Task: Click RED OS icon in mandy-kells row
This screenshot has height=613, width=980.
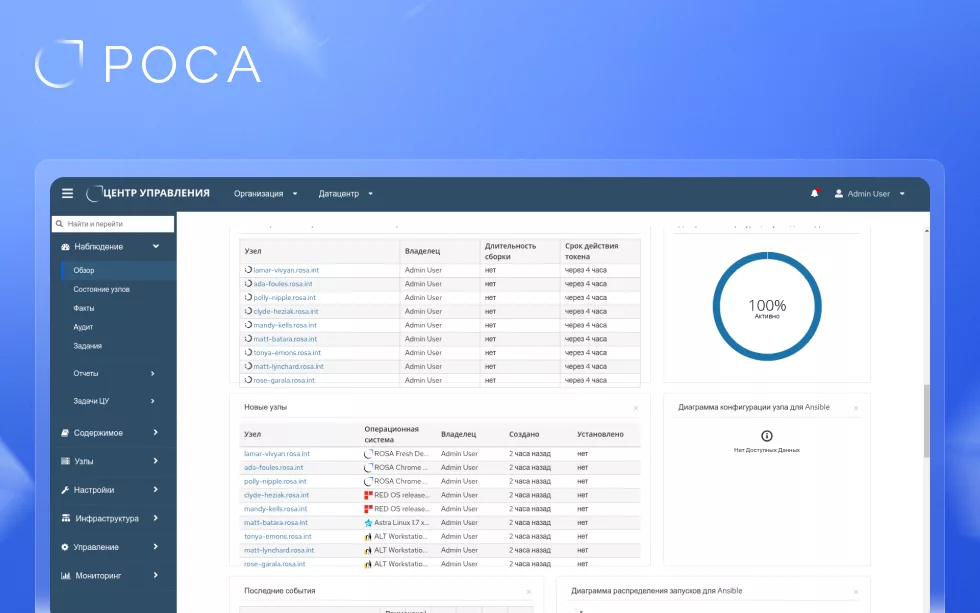Action: tap(368, 509)
